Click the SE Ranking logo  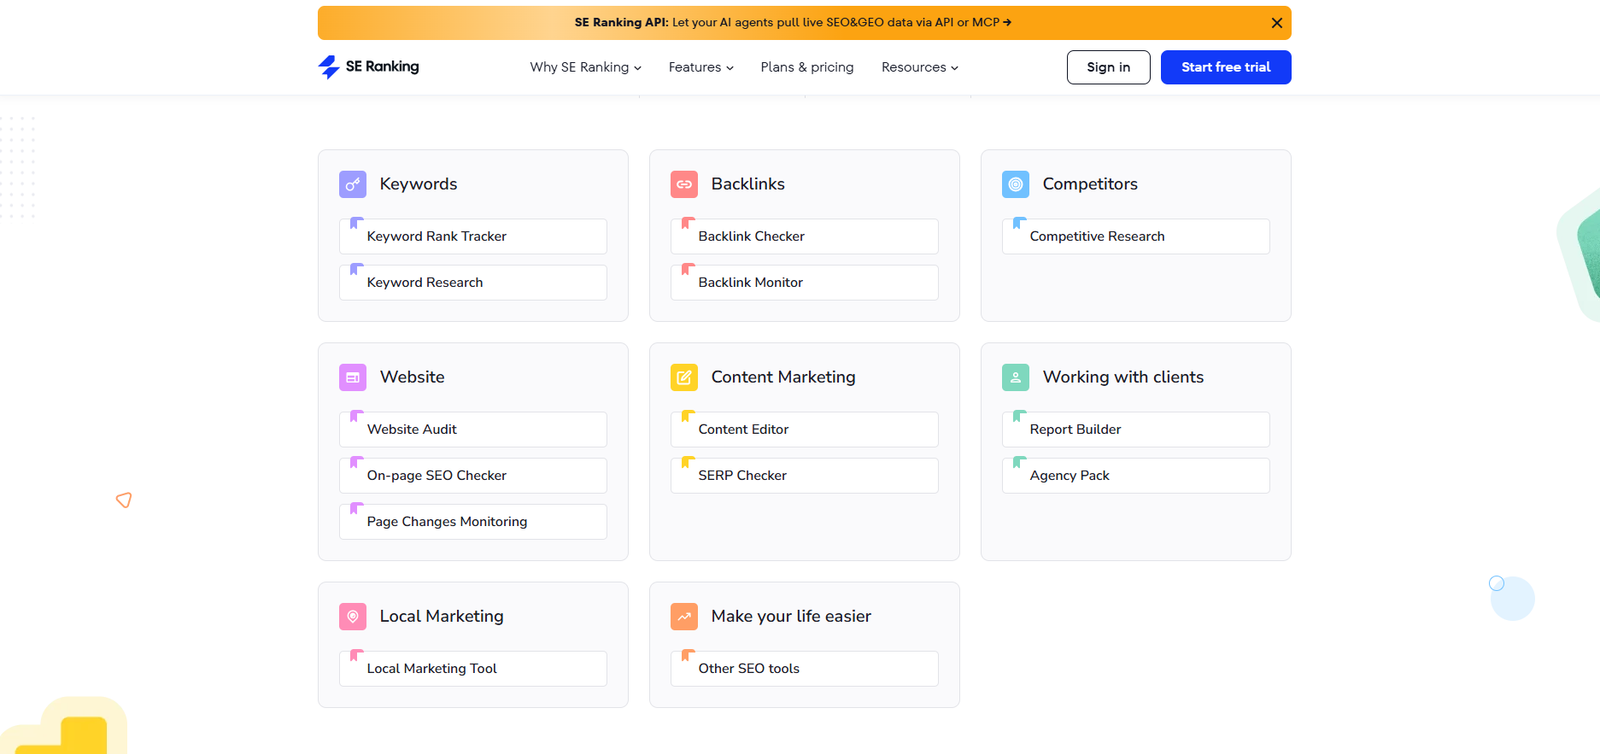368,67
